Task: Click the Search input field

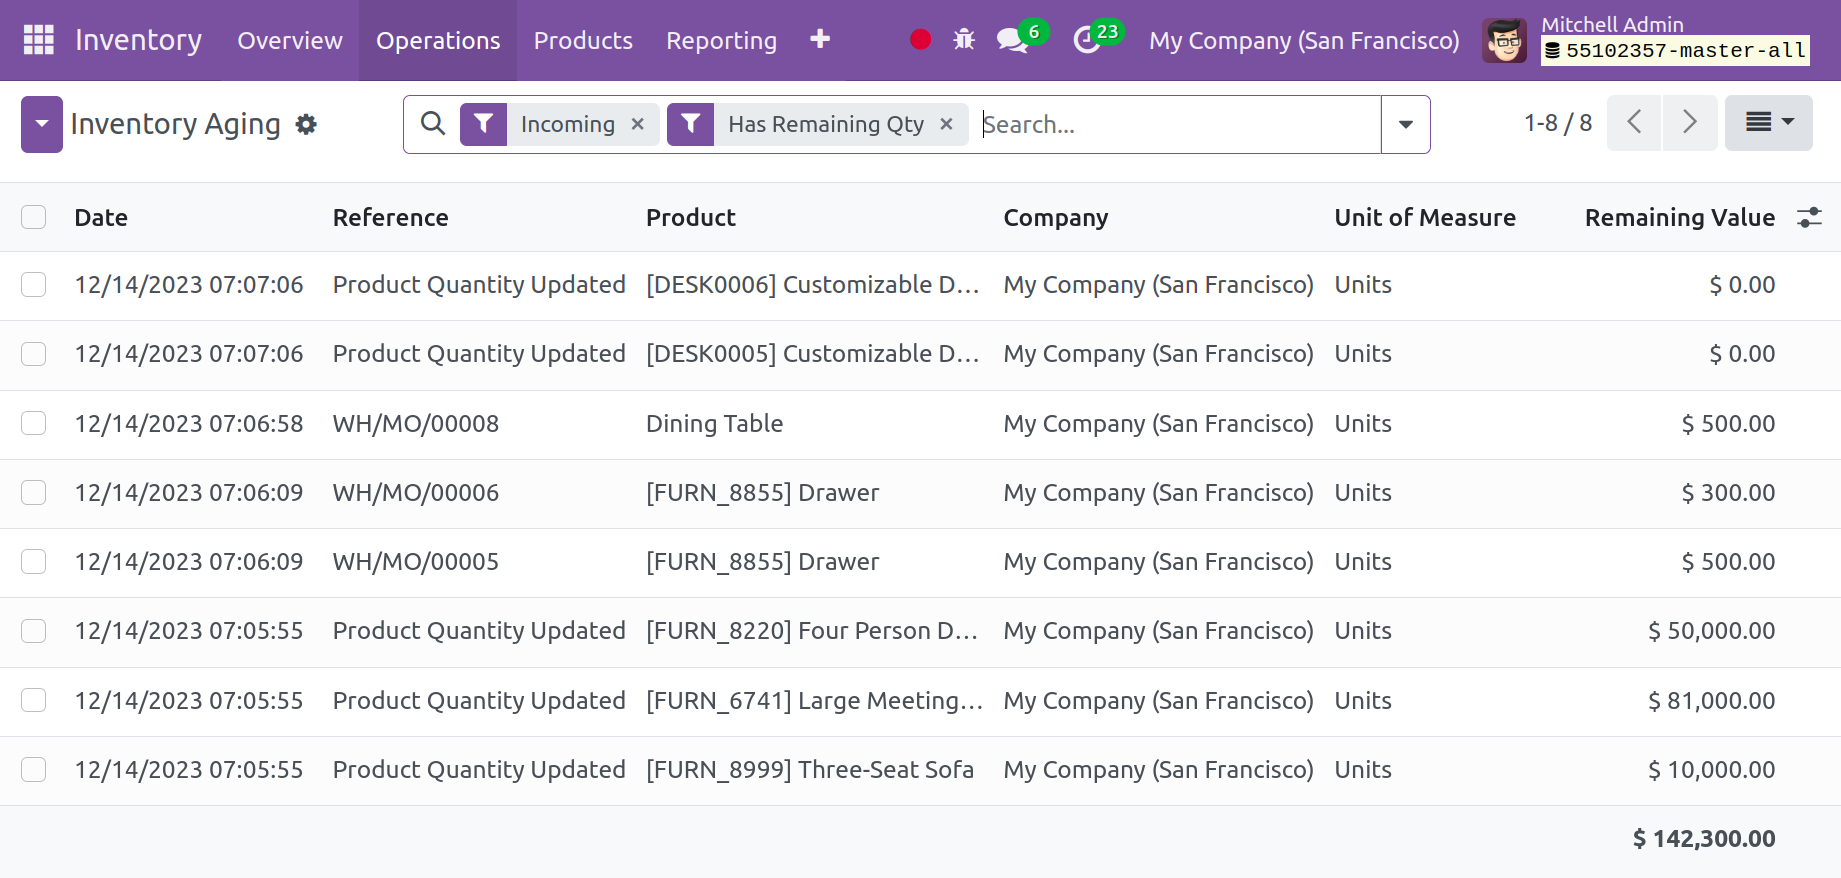Action: point(1175,124)
